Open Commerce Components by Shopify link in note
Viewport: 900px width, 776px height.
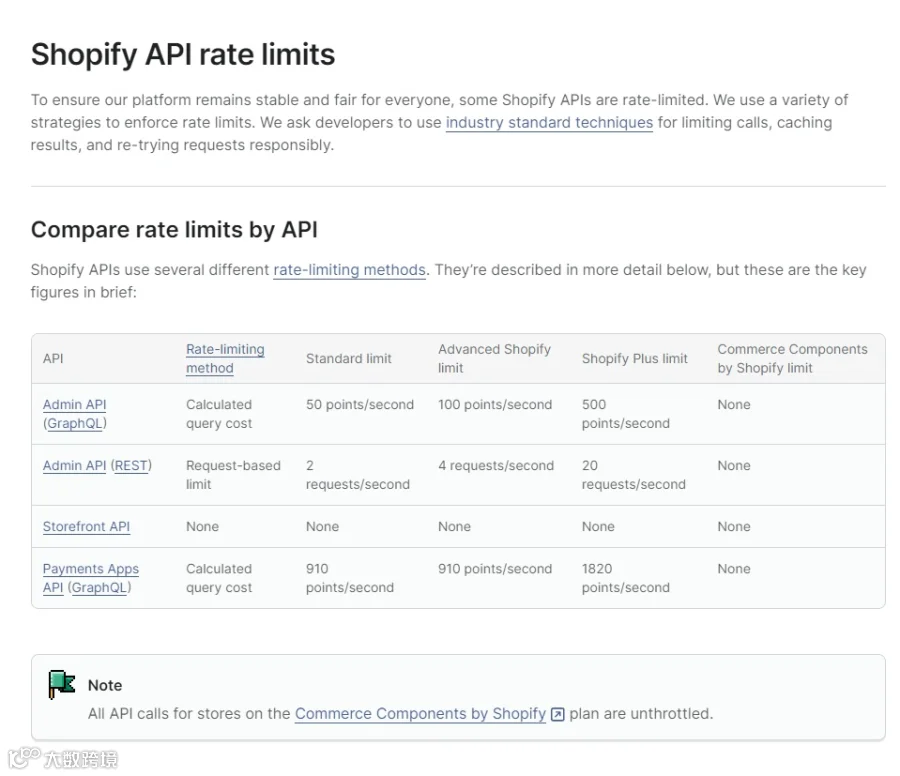pos(420,713)
